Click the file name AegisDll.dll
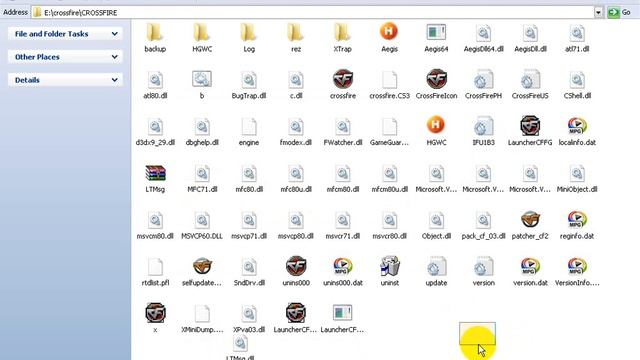 (530, 49)
